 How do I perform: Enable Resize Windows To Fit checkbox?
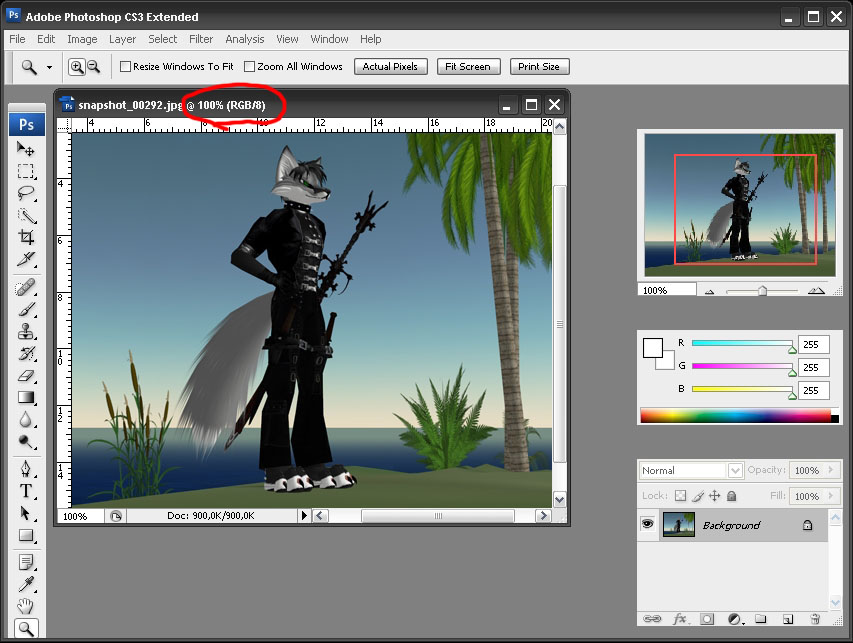pos(126,67)
